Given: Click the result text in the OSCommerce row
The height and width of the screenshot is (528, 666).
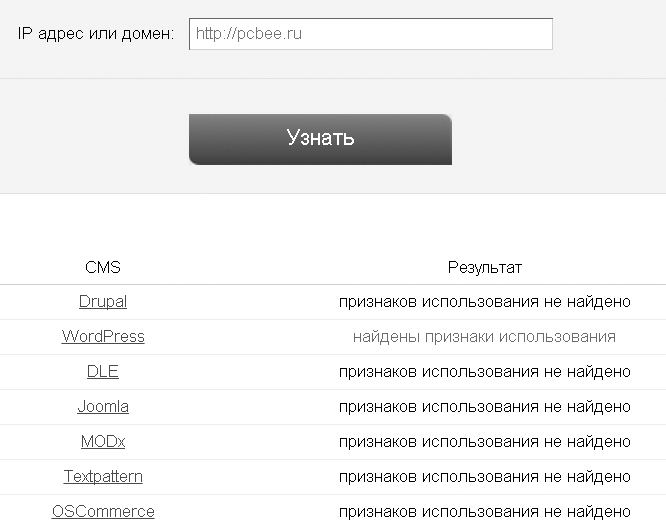Looking at the screenshot, I should pyautogui.click(x=484, y=512).
